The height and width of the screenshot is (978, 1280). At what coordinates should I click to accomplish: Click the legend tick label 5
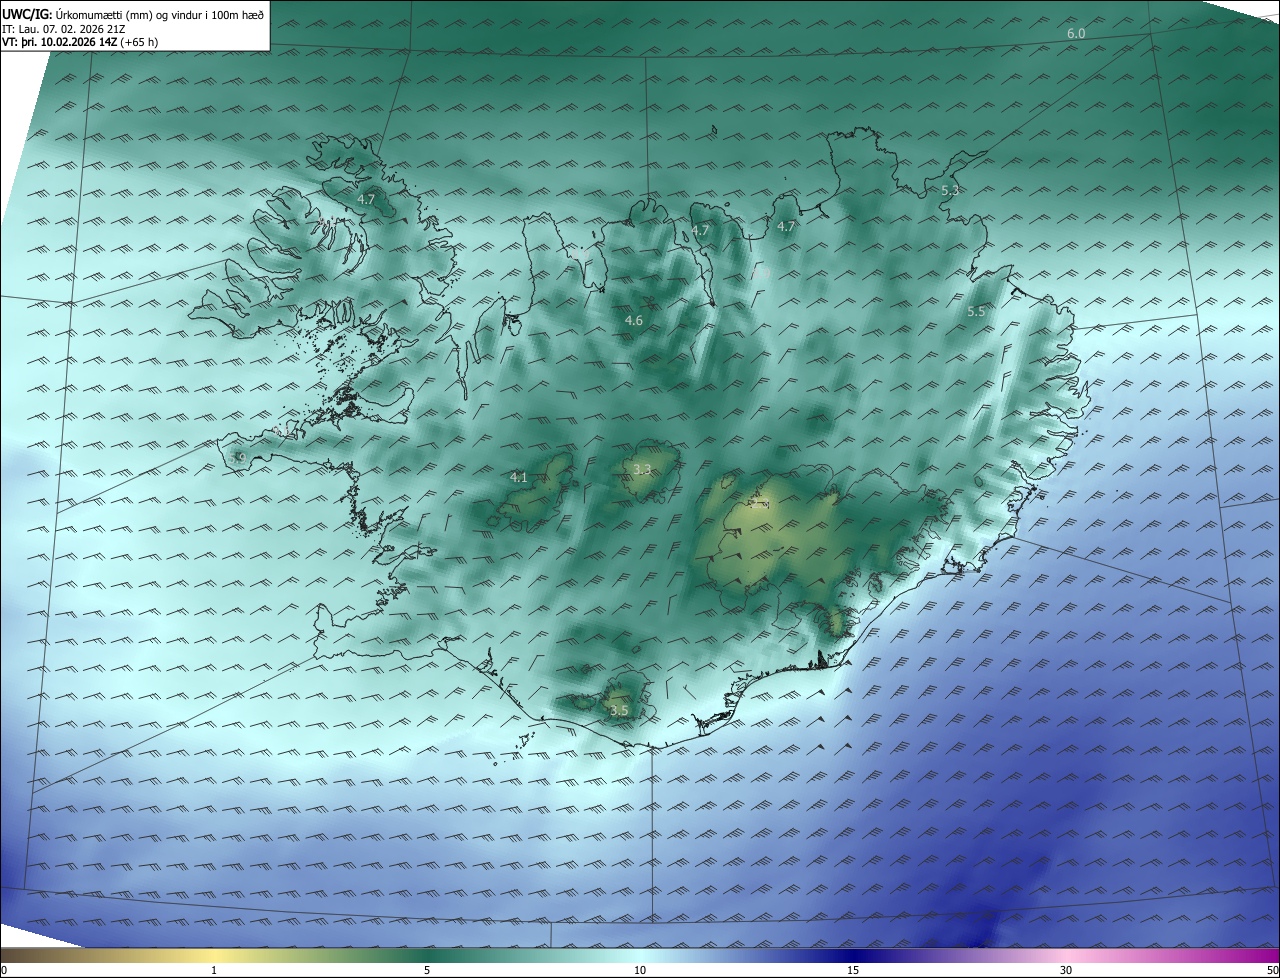pos(427,970)
